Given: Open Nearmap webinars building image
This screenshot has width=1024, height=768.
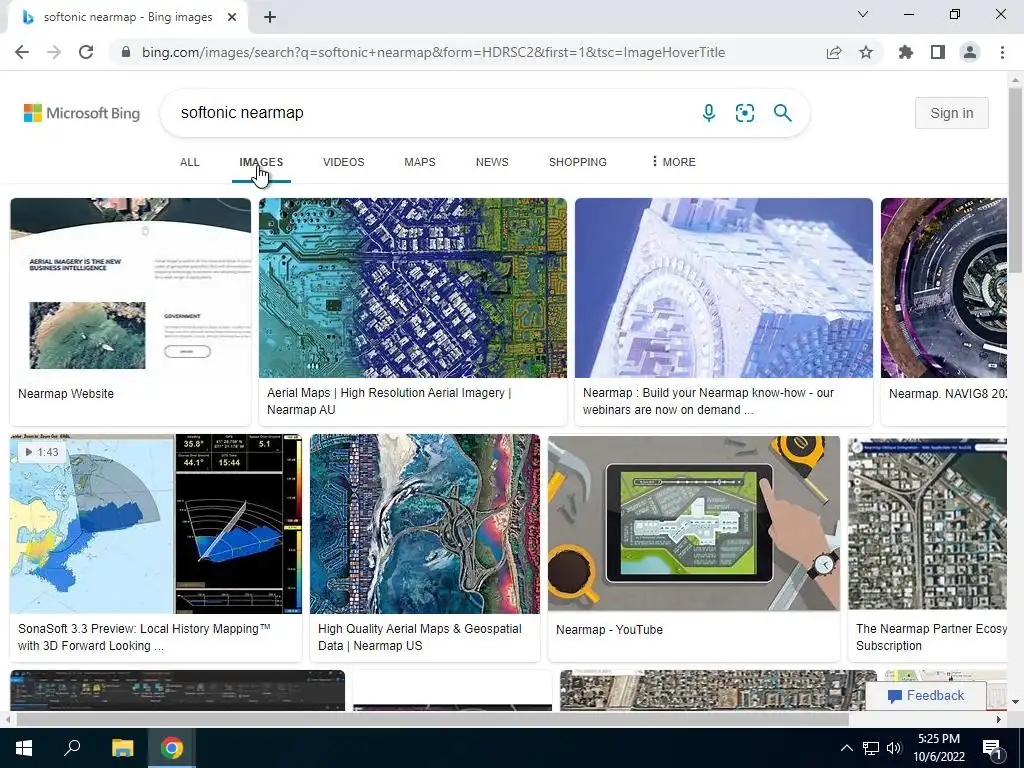Looking at the screenshot, I should click(724, 288).
